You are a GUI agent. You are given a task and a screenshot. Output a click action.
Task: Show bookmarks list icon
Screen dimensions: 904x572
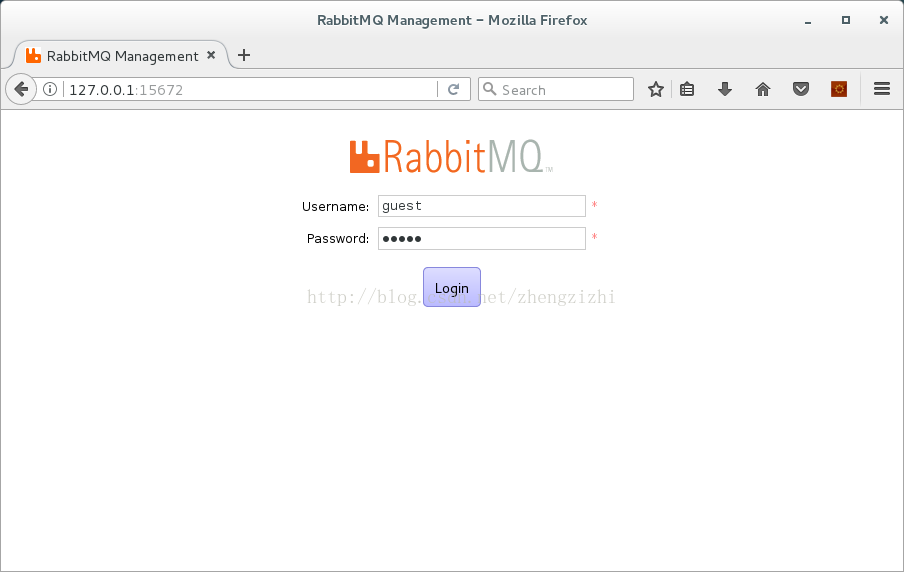687,89
